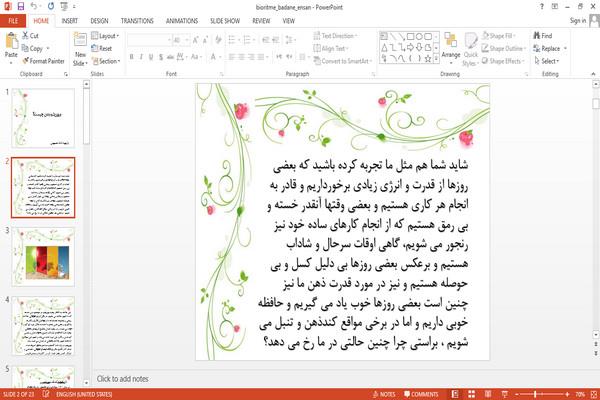Viewport: 600px width, 400px height.
Task: Click the Redo icon in quick access toolbar
Action: tap(51, 7)
